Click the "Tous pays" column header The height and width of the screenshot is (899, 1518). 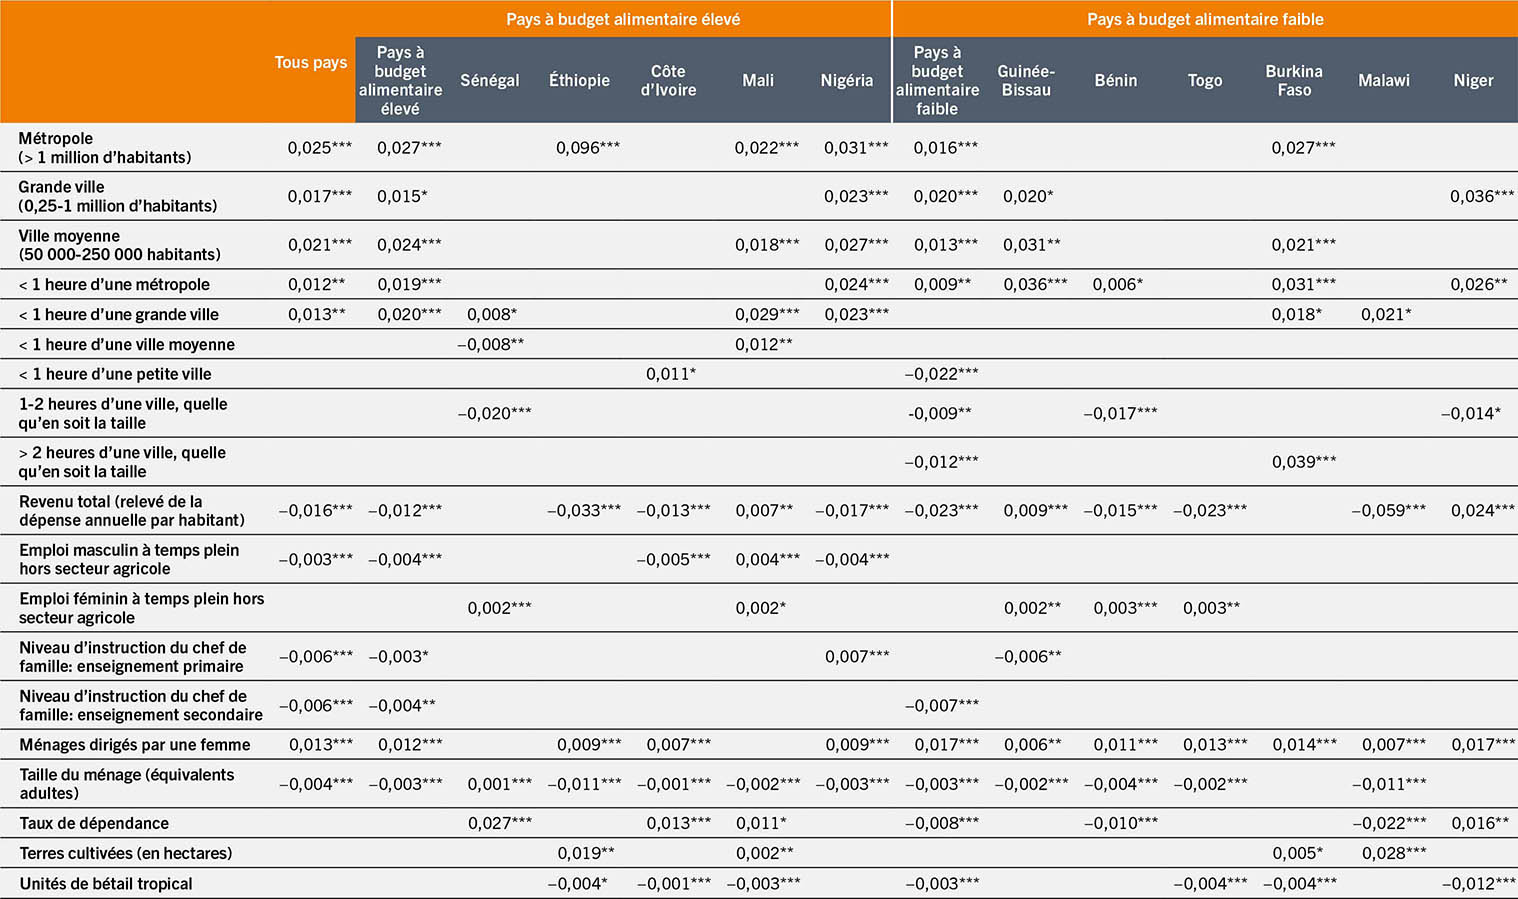pos(311,62)
